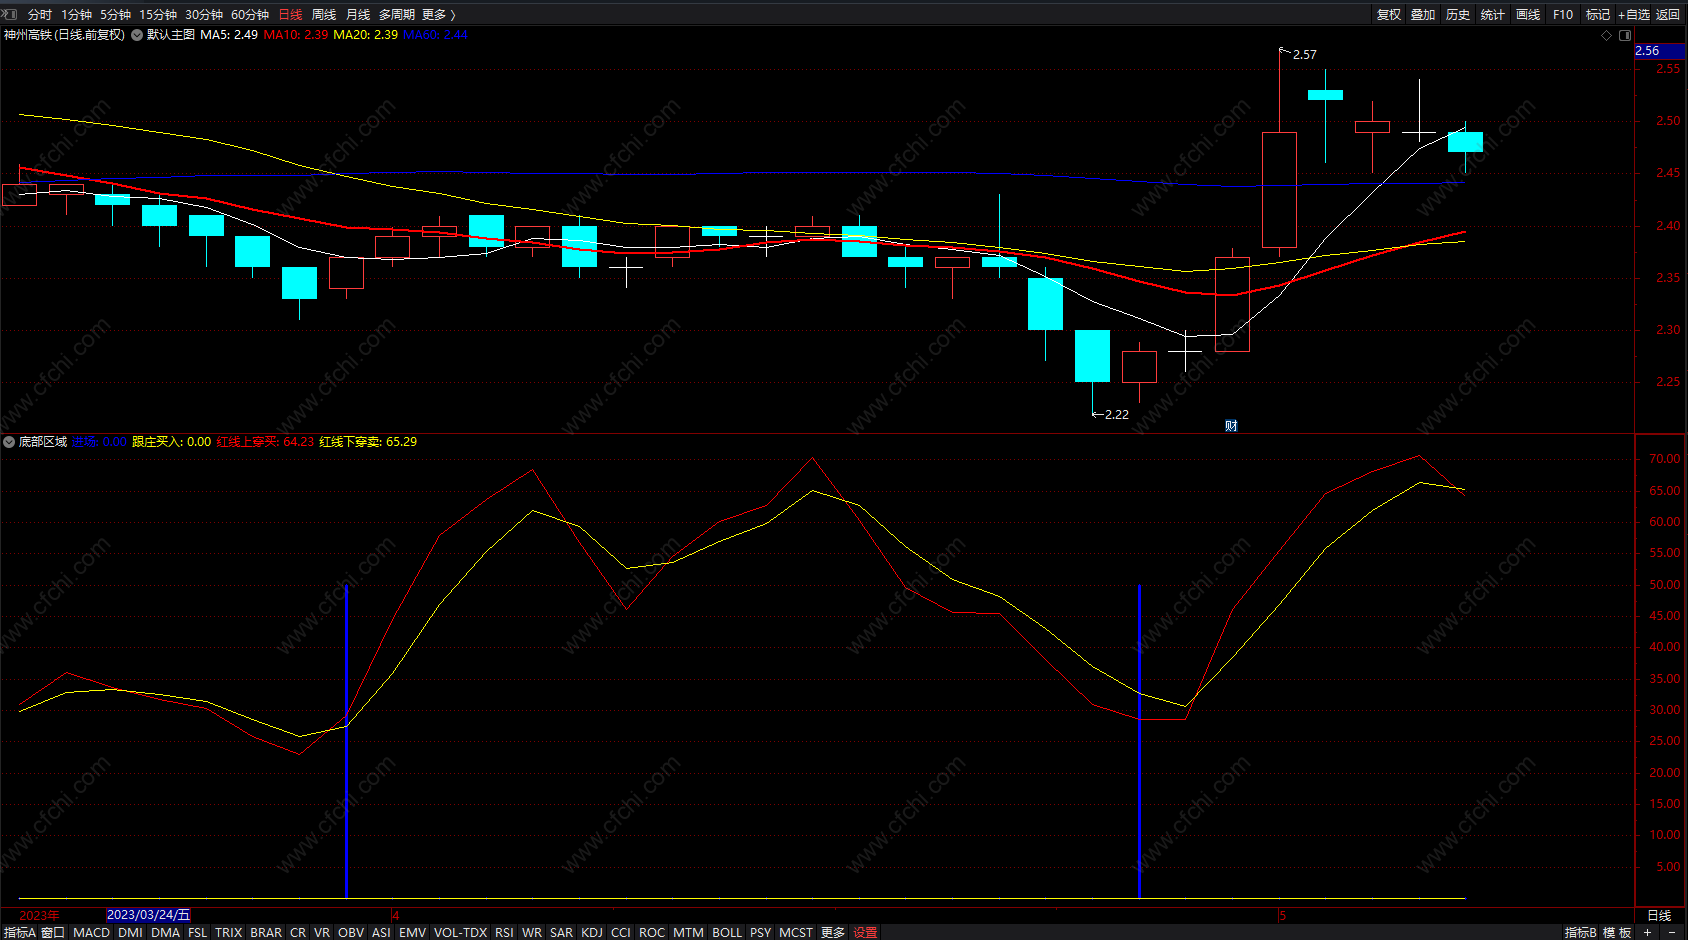Click the 2.57 high price annotation
1688x940 pixels.
(1304, 55)
